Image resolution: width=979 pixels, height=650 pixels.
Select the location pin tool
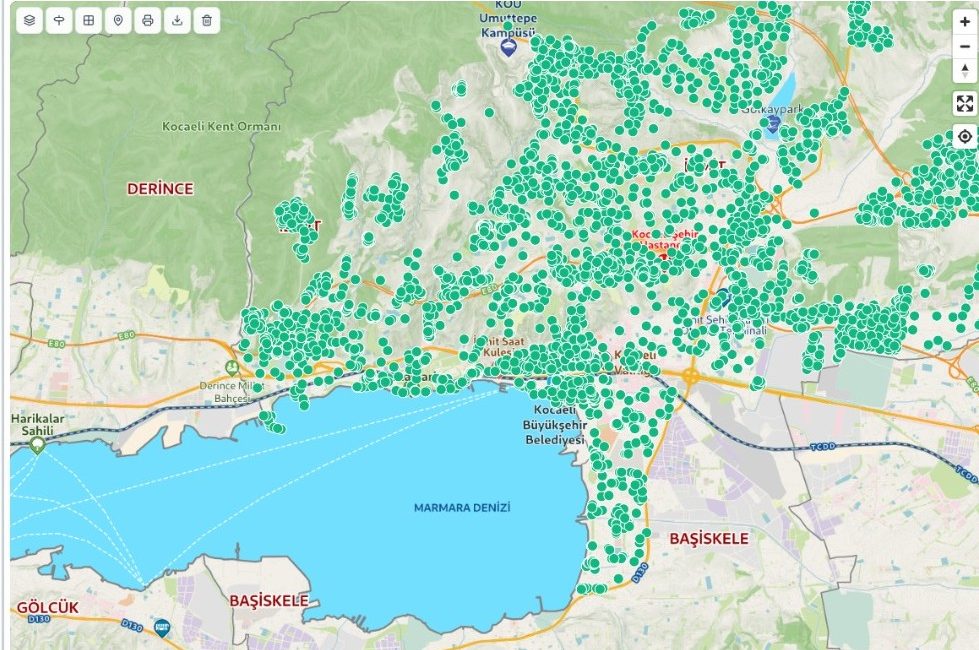(118, 20)
